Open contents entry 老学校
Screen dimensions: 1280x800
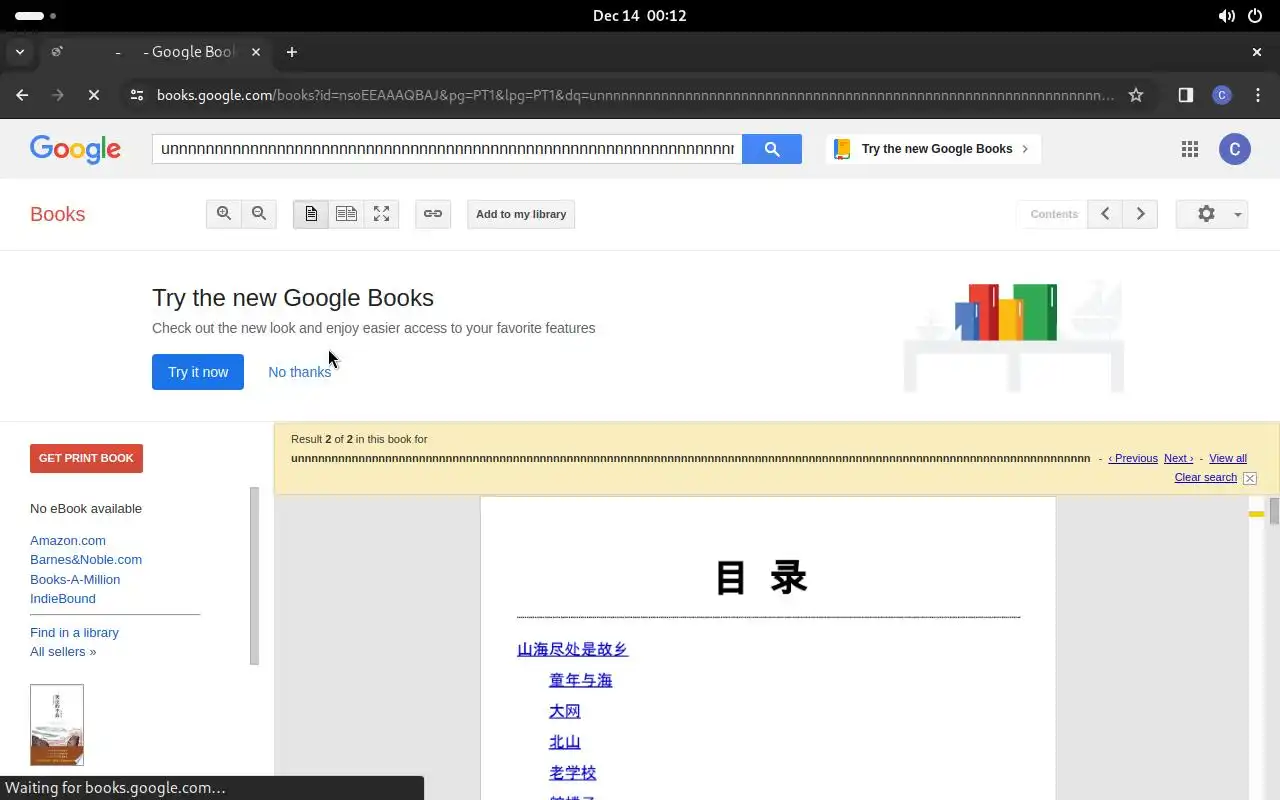pos(573,773)
